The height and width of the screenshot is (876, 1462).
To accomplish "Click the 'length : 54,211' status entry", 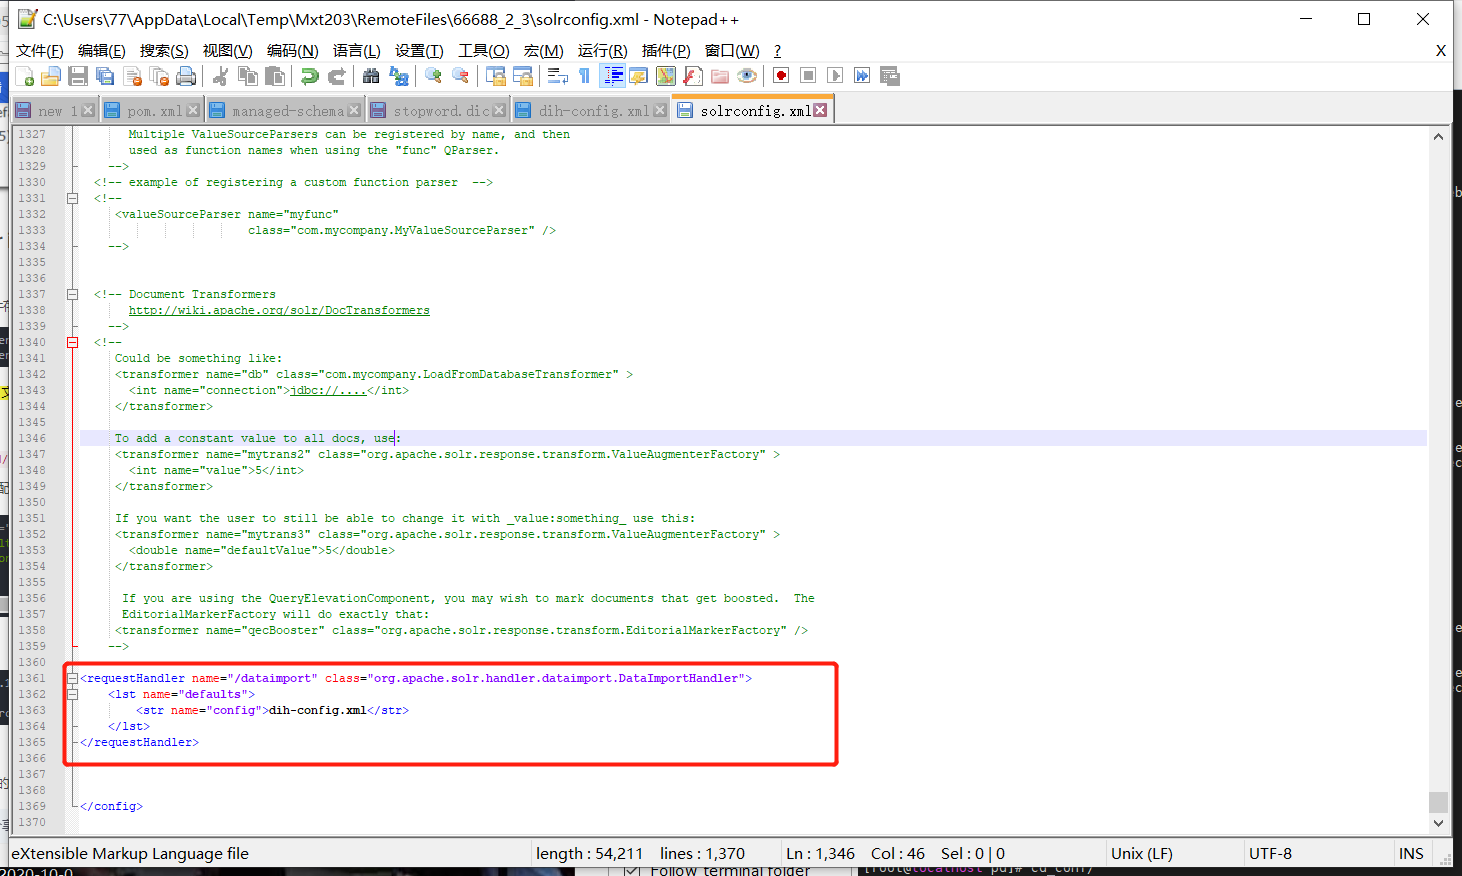I will 589,853.
